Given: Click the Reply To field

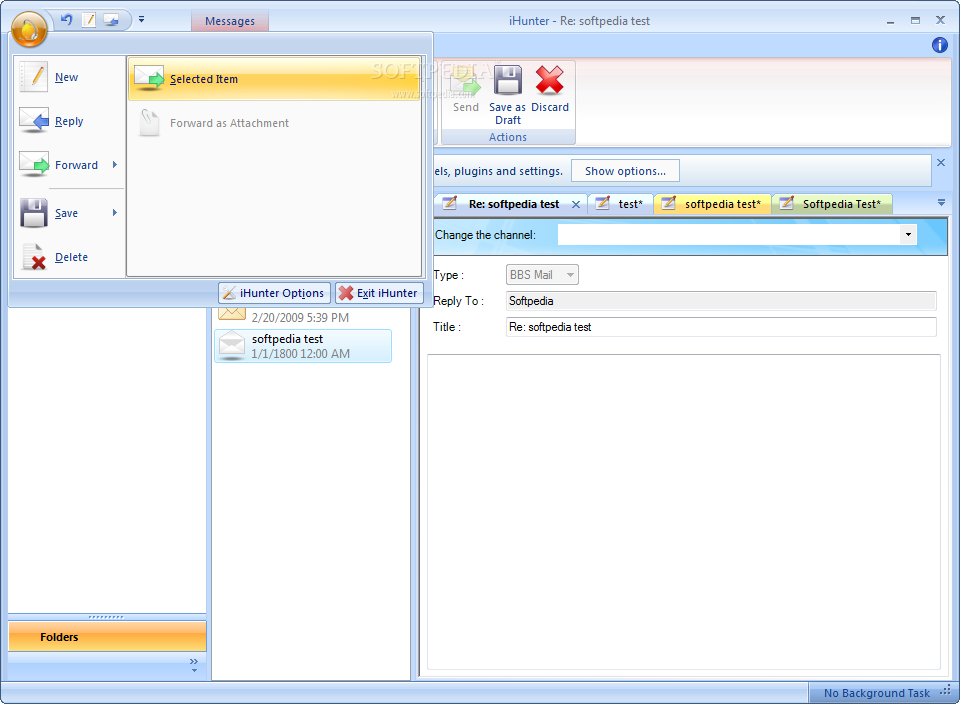Looking at the screenshot, I should click(x=721, y=301).
